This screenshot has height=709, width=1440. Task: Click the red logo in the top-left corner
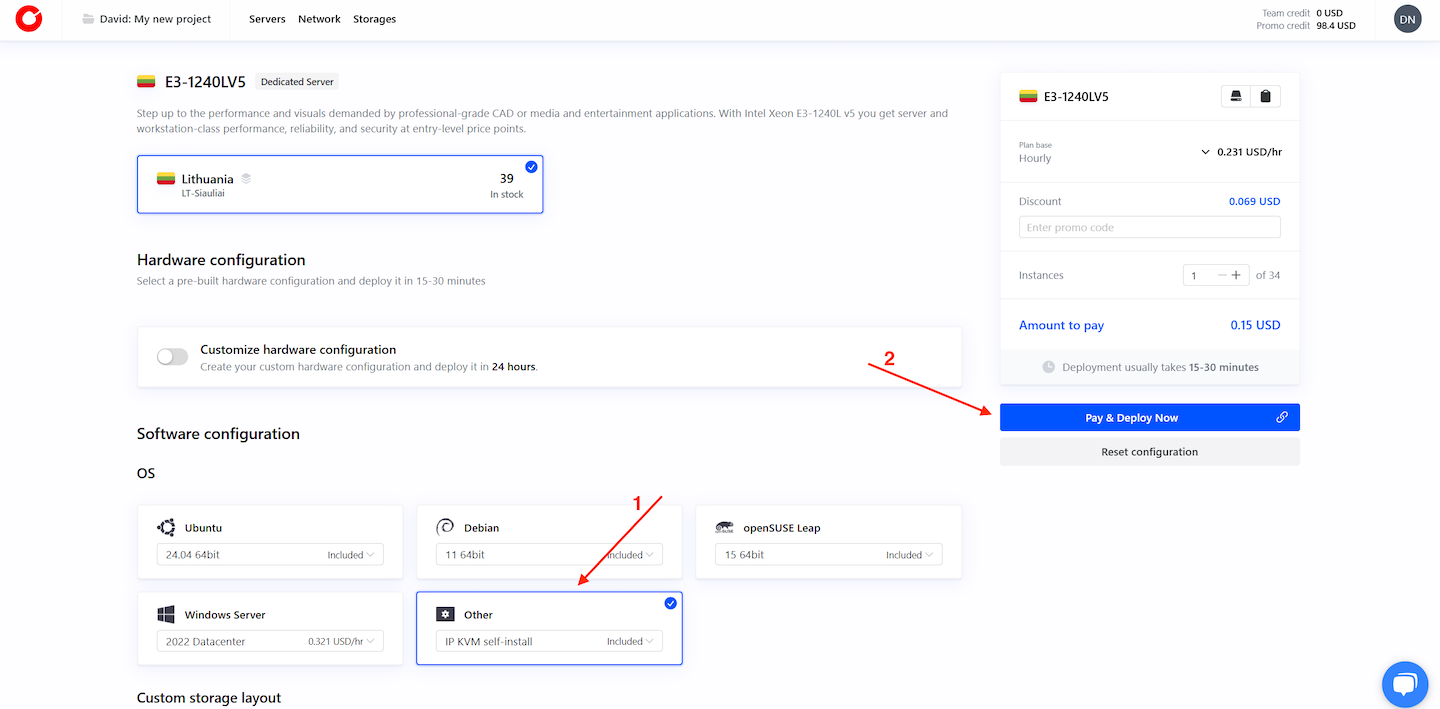tap(29, 19)
